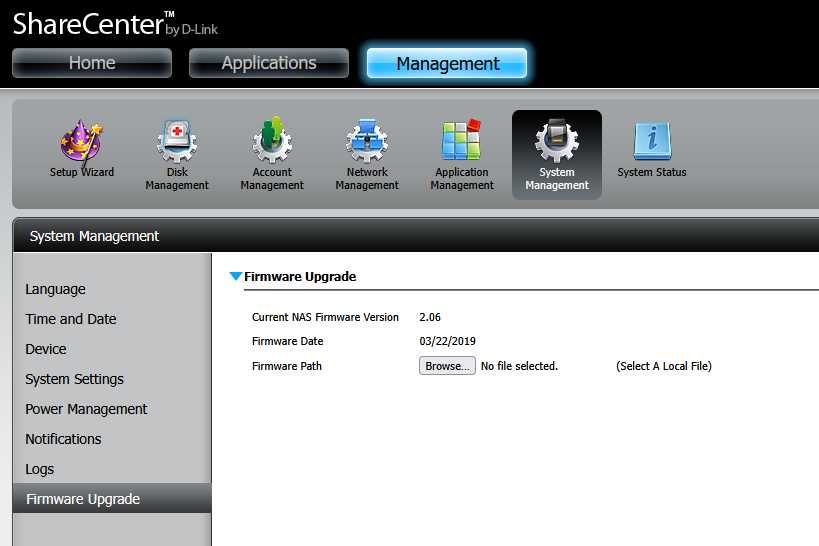This screenshot has height=546, width=819.
Task: Select Firmware Upgrade in sidebar
Action: pyautogui.click(x=112, y=498)
